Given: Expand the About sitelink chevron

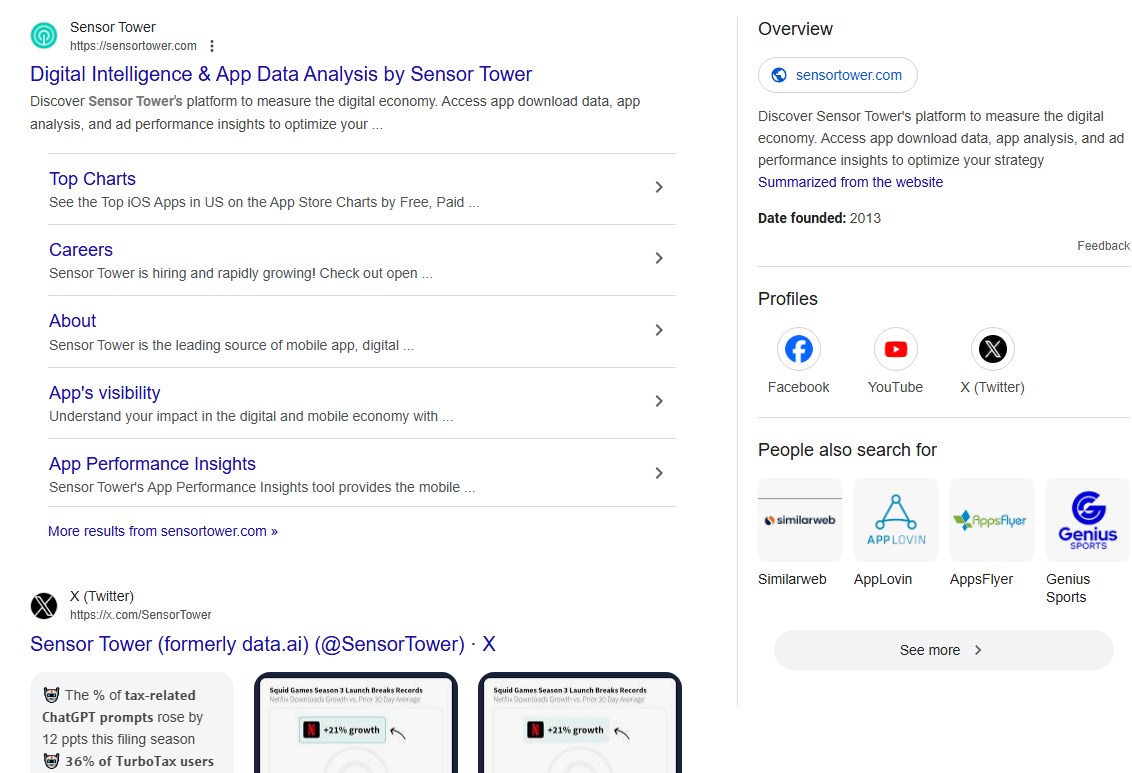Looking at the screenshot, I should click(658, 330).
